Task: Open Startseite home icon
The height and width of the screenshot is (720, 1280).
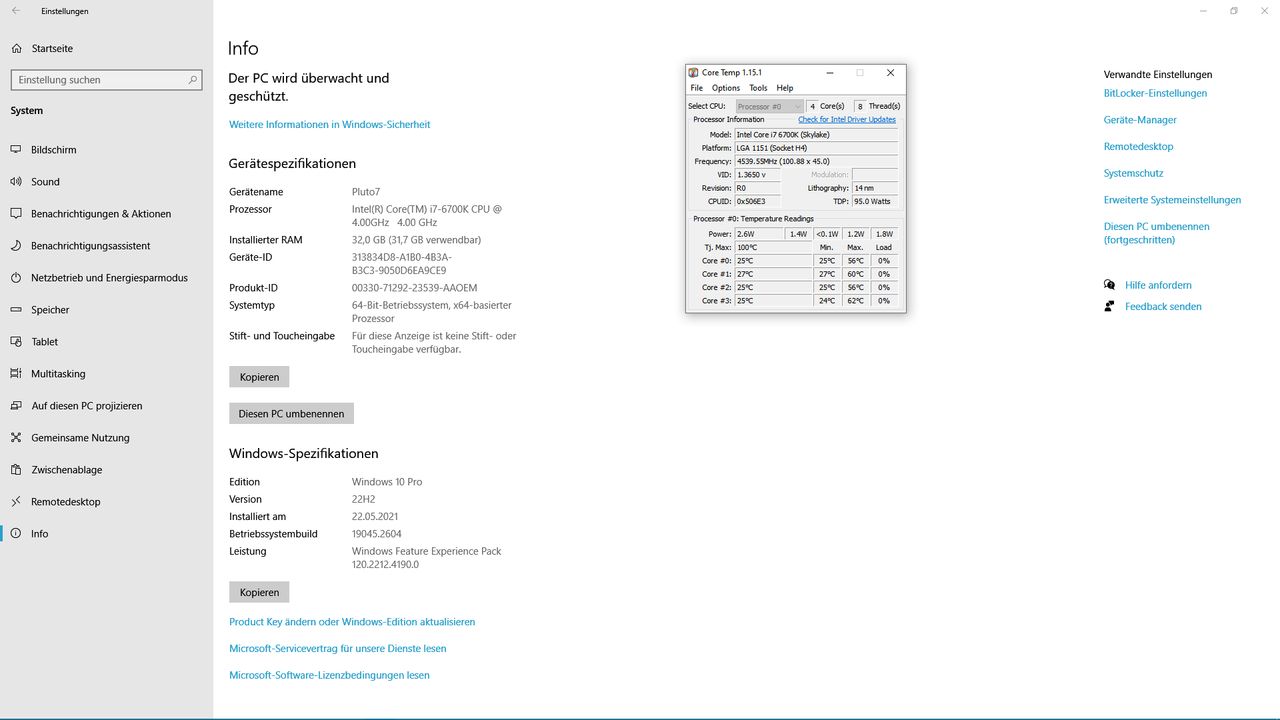Action: 16,48
